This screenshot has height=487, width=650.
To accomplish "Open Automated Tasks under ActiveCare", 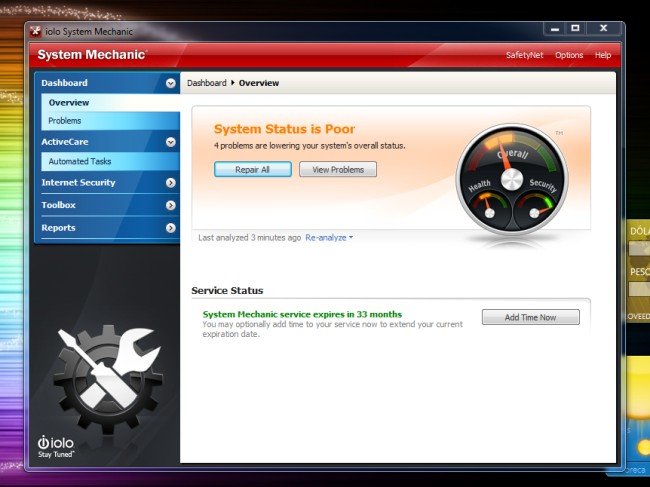I will click(110, 161).
